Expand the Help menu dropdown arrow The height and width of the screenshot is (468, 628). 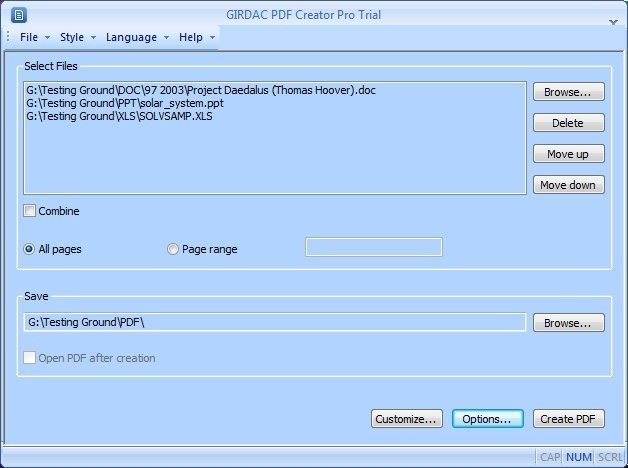(x=213, y=38)
